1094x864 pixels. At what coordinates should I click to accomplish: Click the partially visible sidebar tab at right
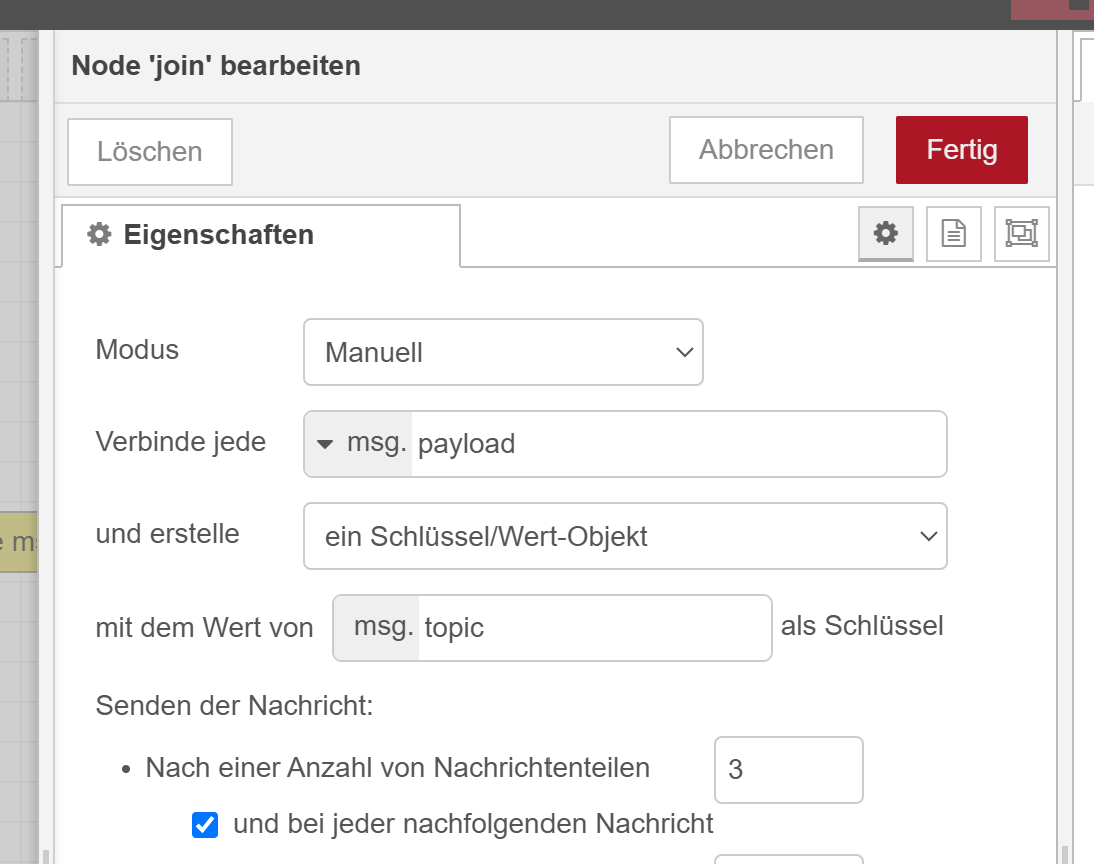[1084, 66]
